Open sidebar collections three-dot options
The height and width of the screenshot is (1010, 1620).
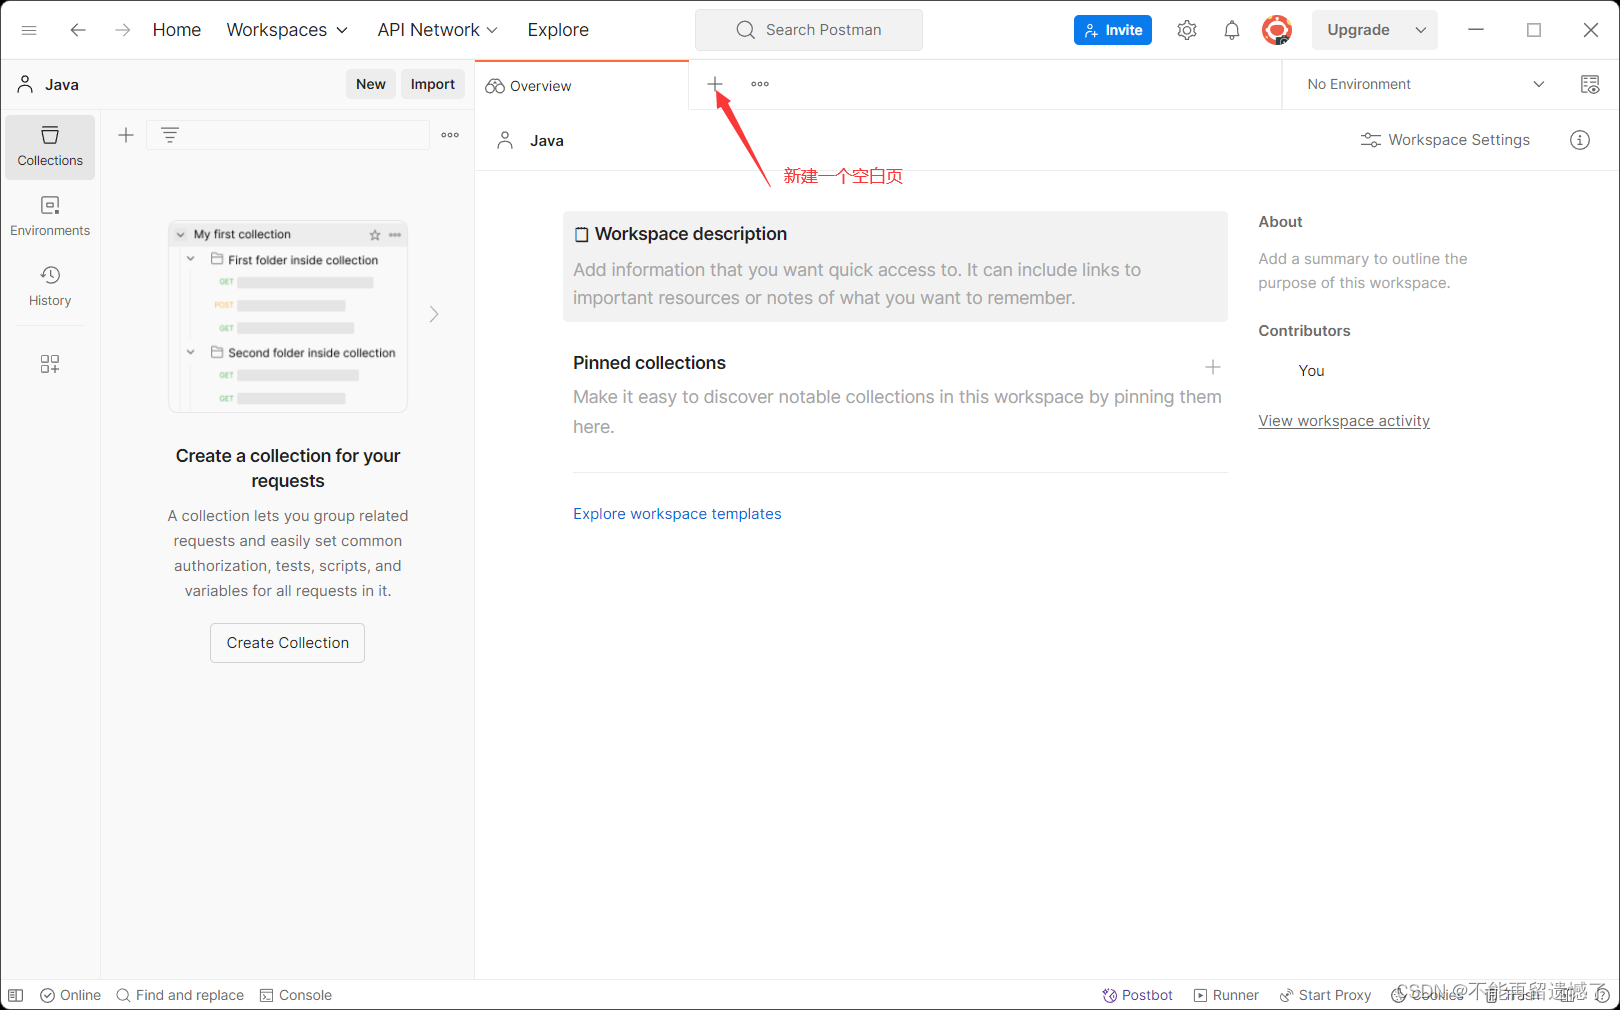(x=450, y=135)
